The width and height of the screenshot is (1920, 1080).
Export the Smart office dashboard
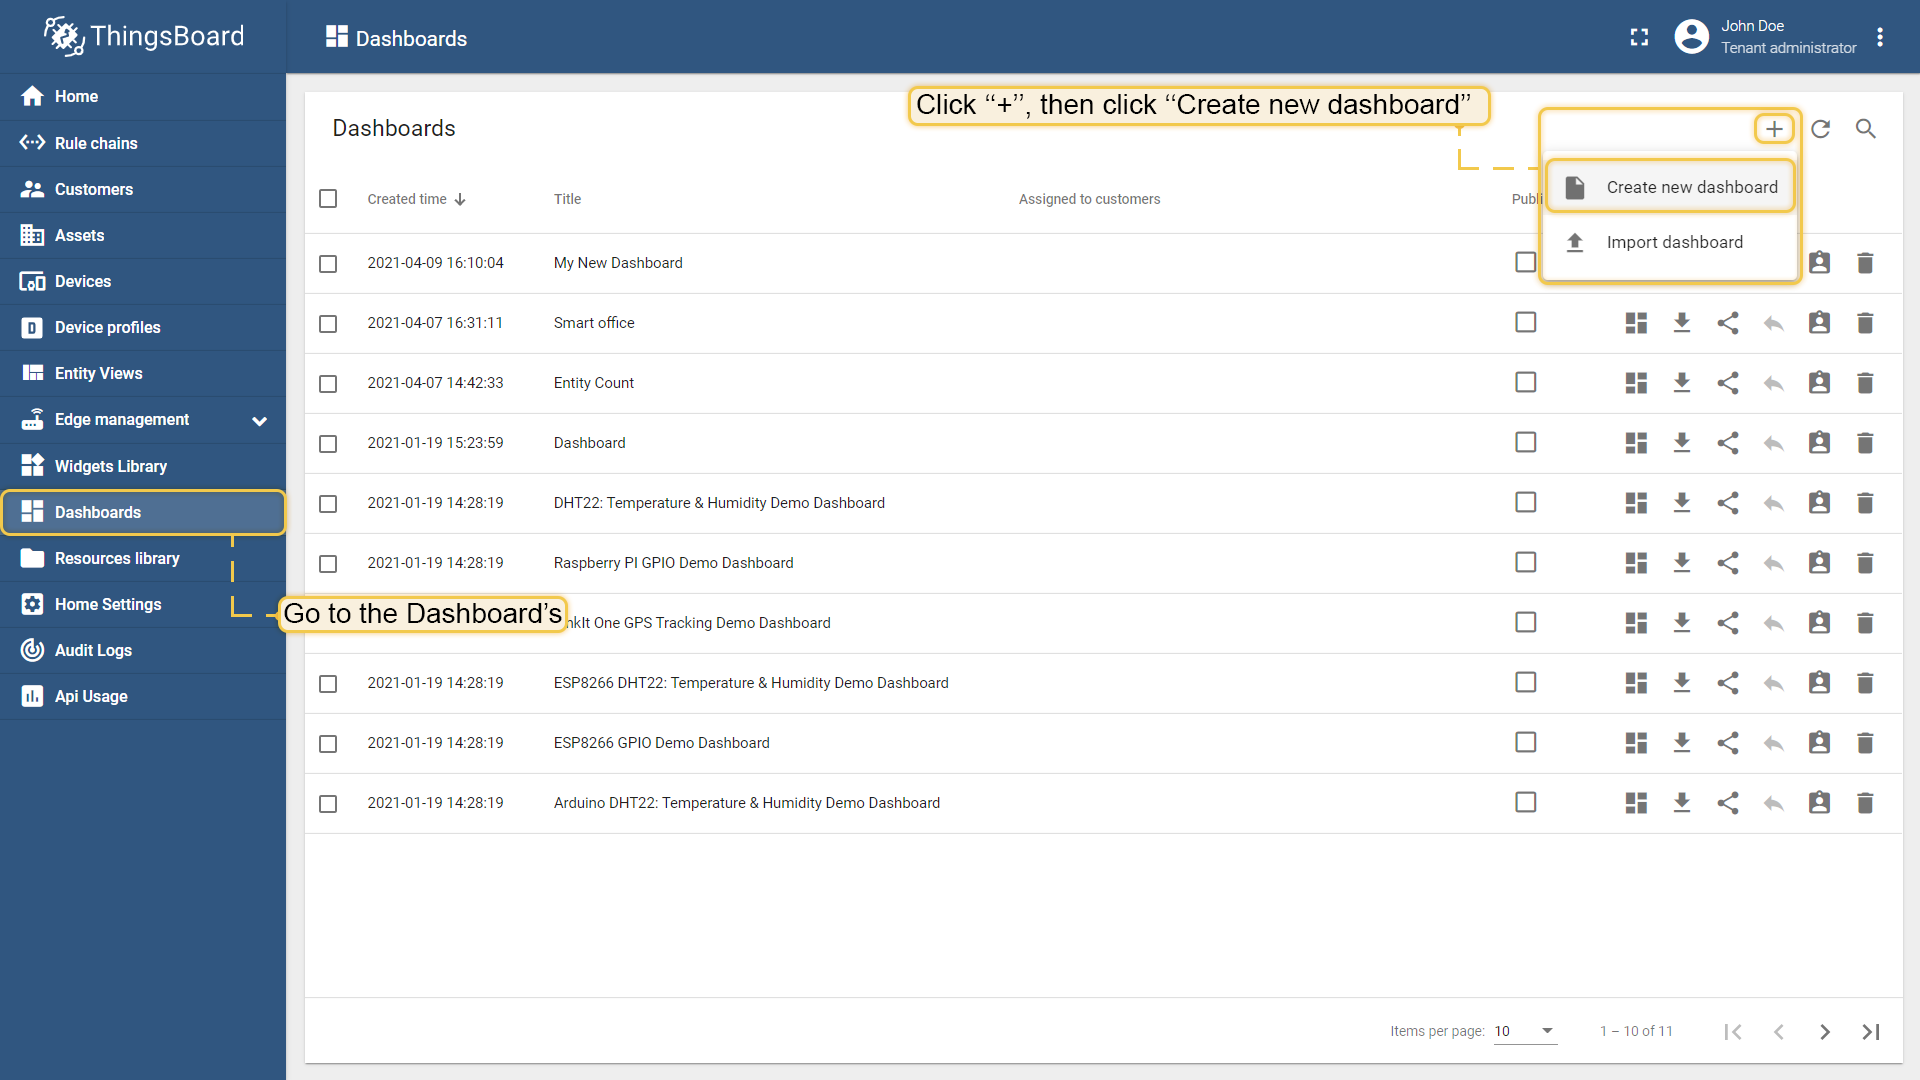tap(1681, 322)
